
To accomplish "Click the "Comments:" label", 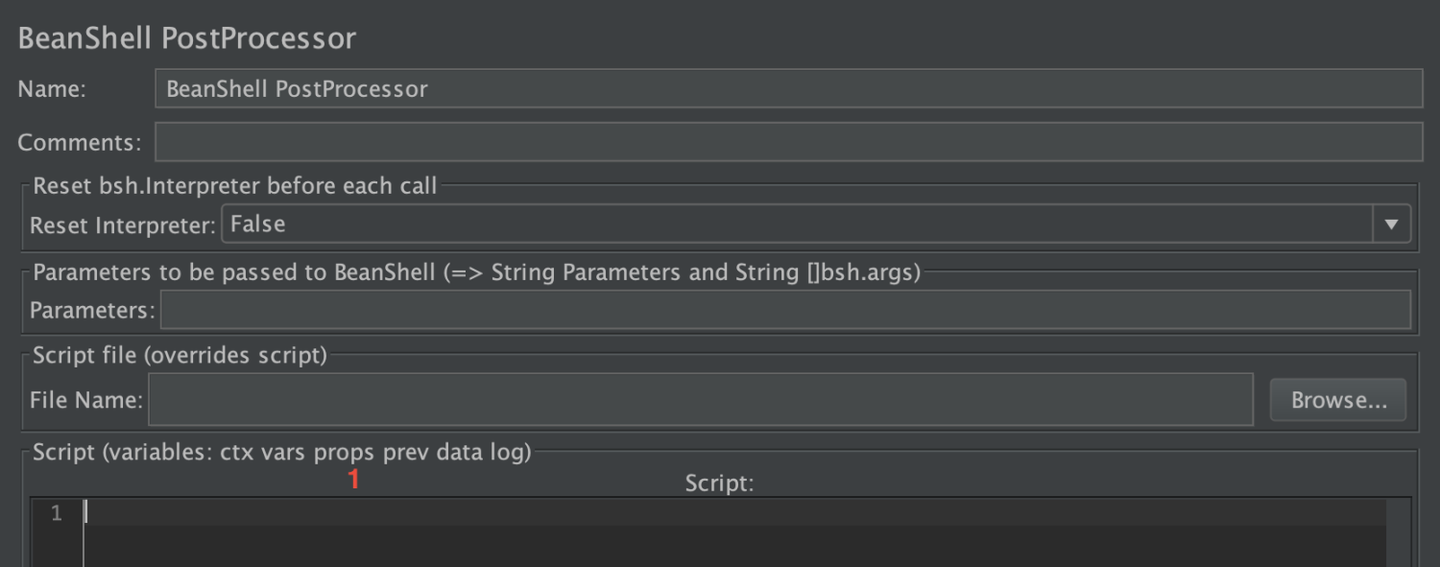I will (80, 142).
